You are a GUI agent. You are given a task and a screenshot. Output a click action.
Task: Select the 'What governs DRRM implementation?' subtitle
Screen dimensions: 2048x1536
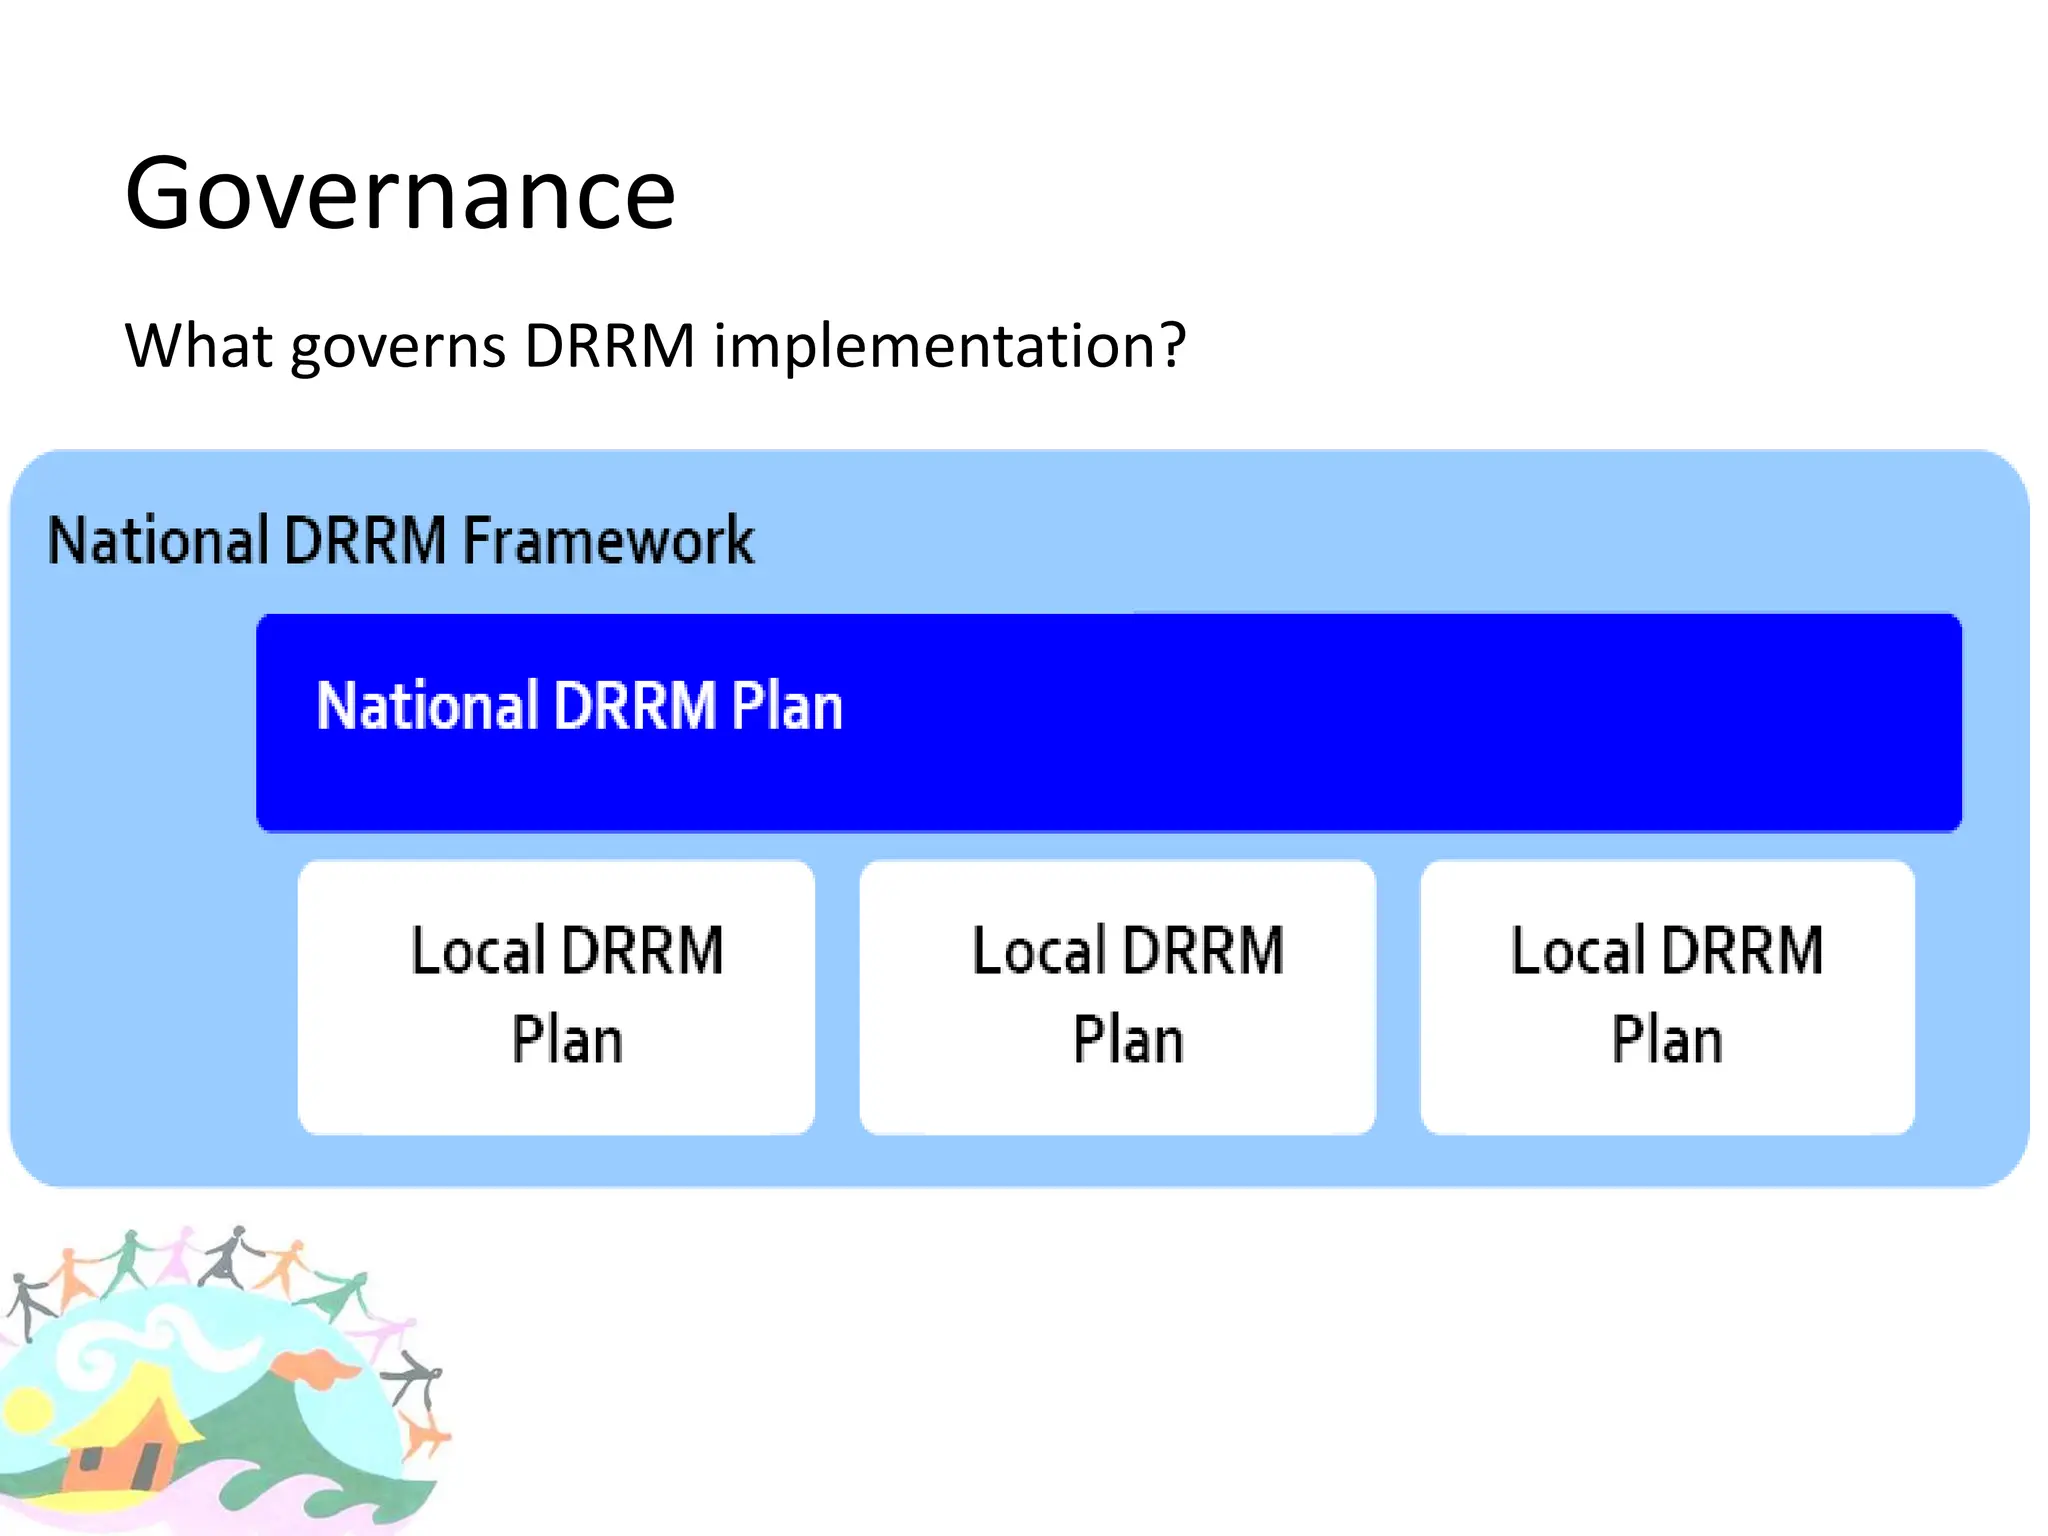[655, 346]
